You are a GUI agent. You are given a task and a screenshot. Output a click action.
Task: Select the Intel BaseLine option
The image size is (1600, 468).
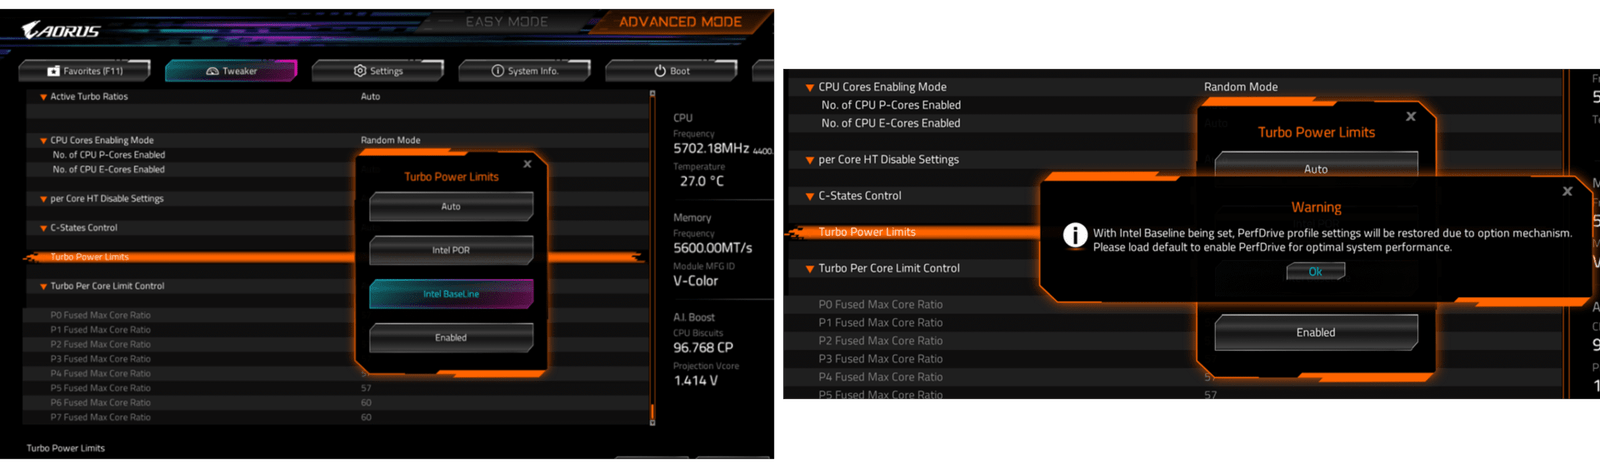tap(451, 294)
